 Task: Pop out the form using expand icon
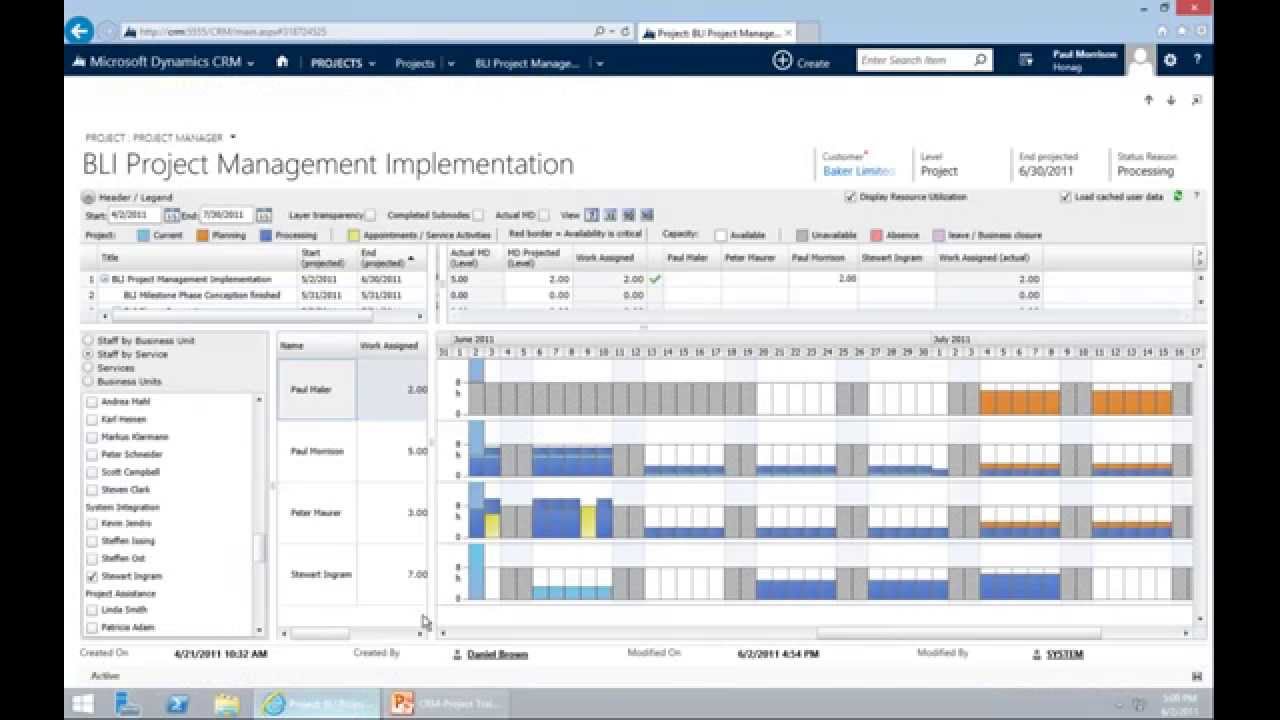[x=1196, y=100]
